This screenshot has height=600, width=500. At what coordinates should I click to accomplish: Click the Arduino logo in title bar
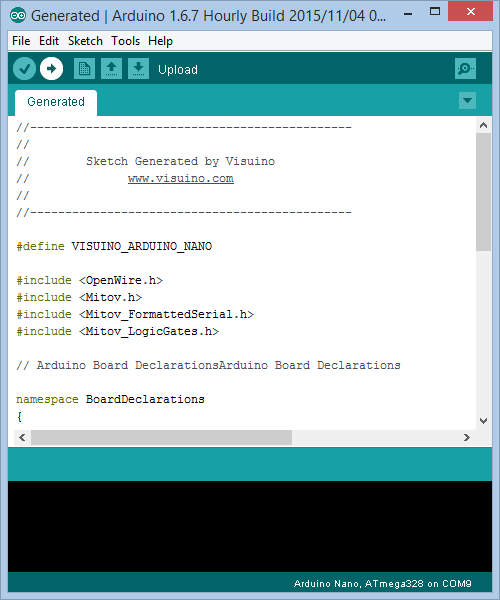pos(18,16)
